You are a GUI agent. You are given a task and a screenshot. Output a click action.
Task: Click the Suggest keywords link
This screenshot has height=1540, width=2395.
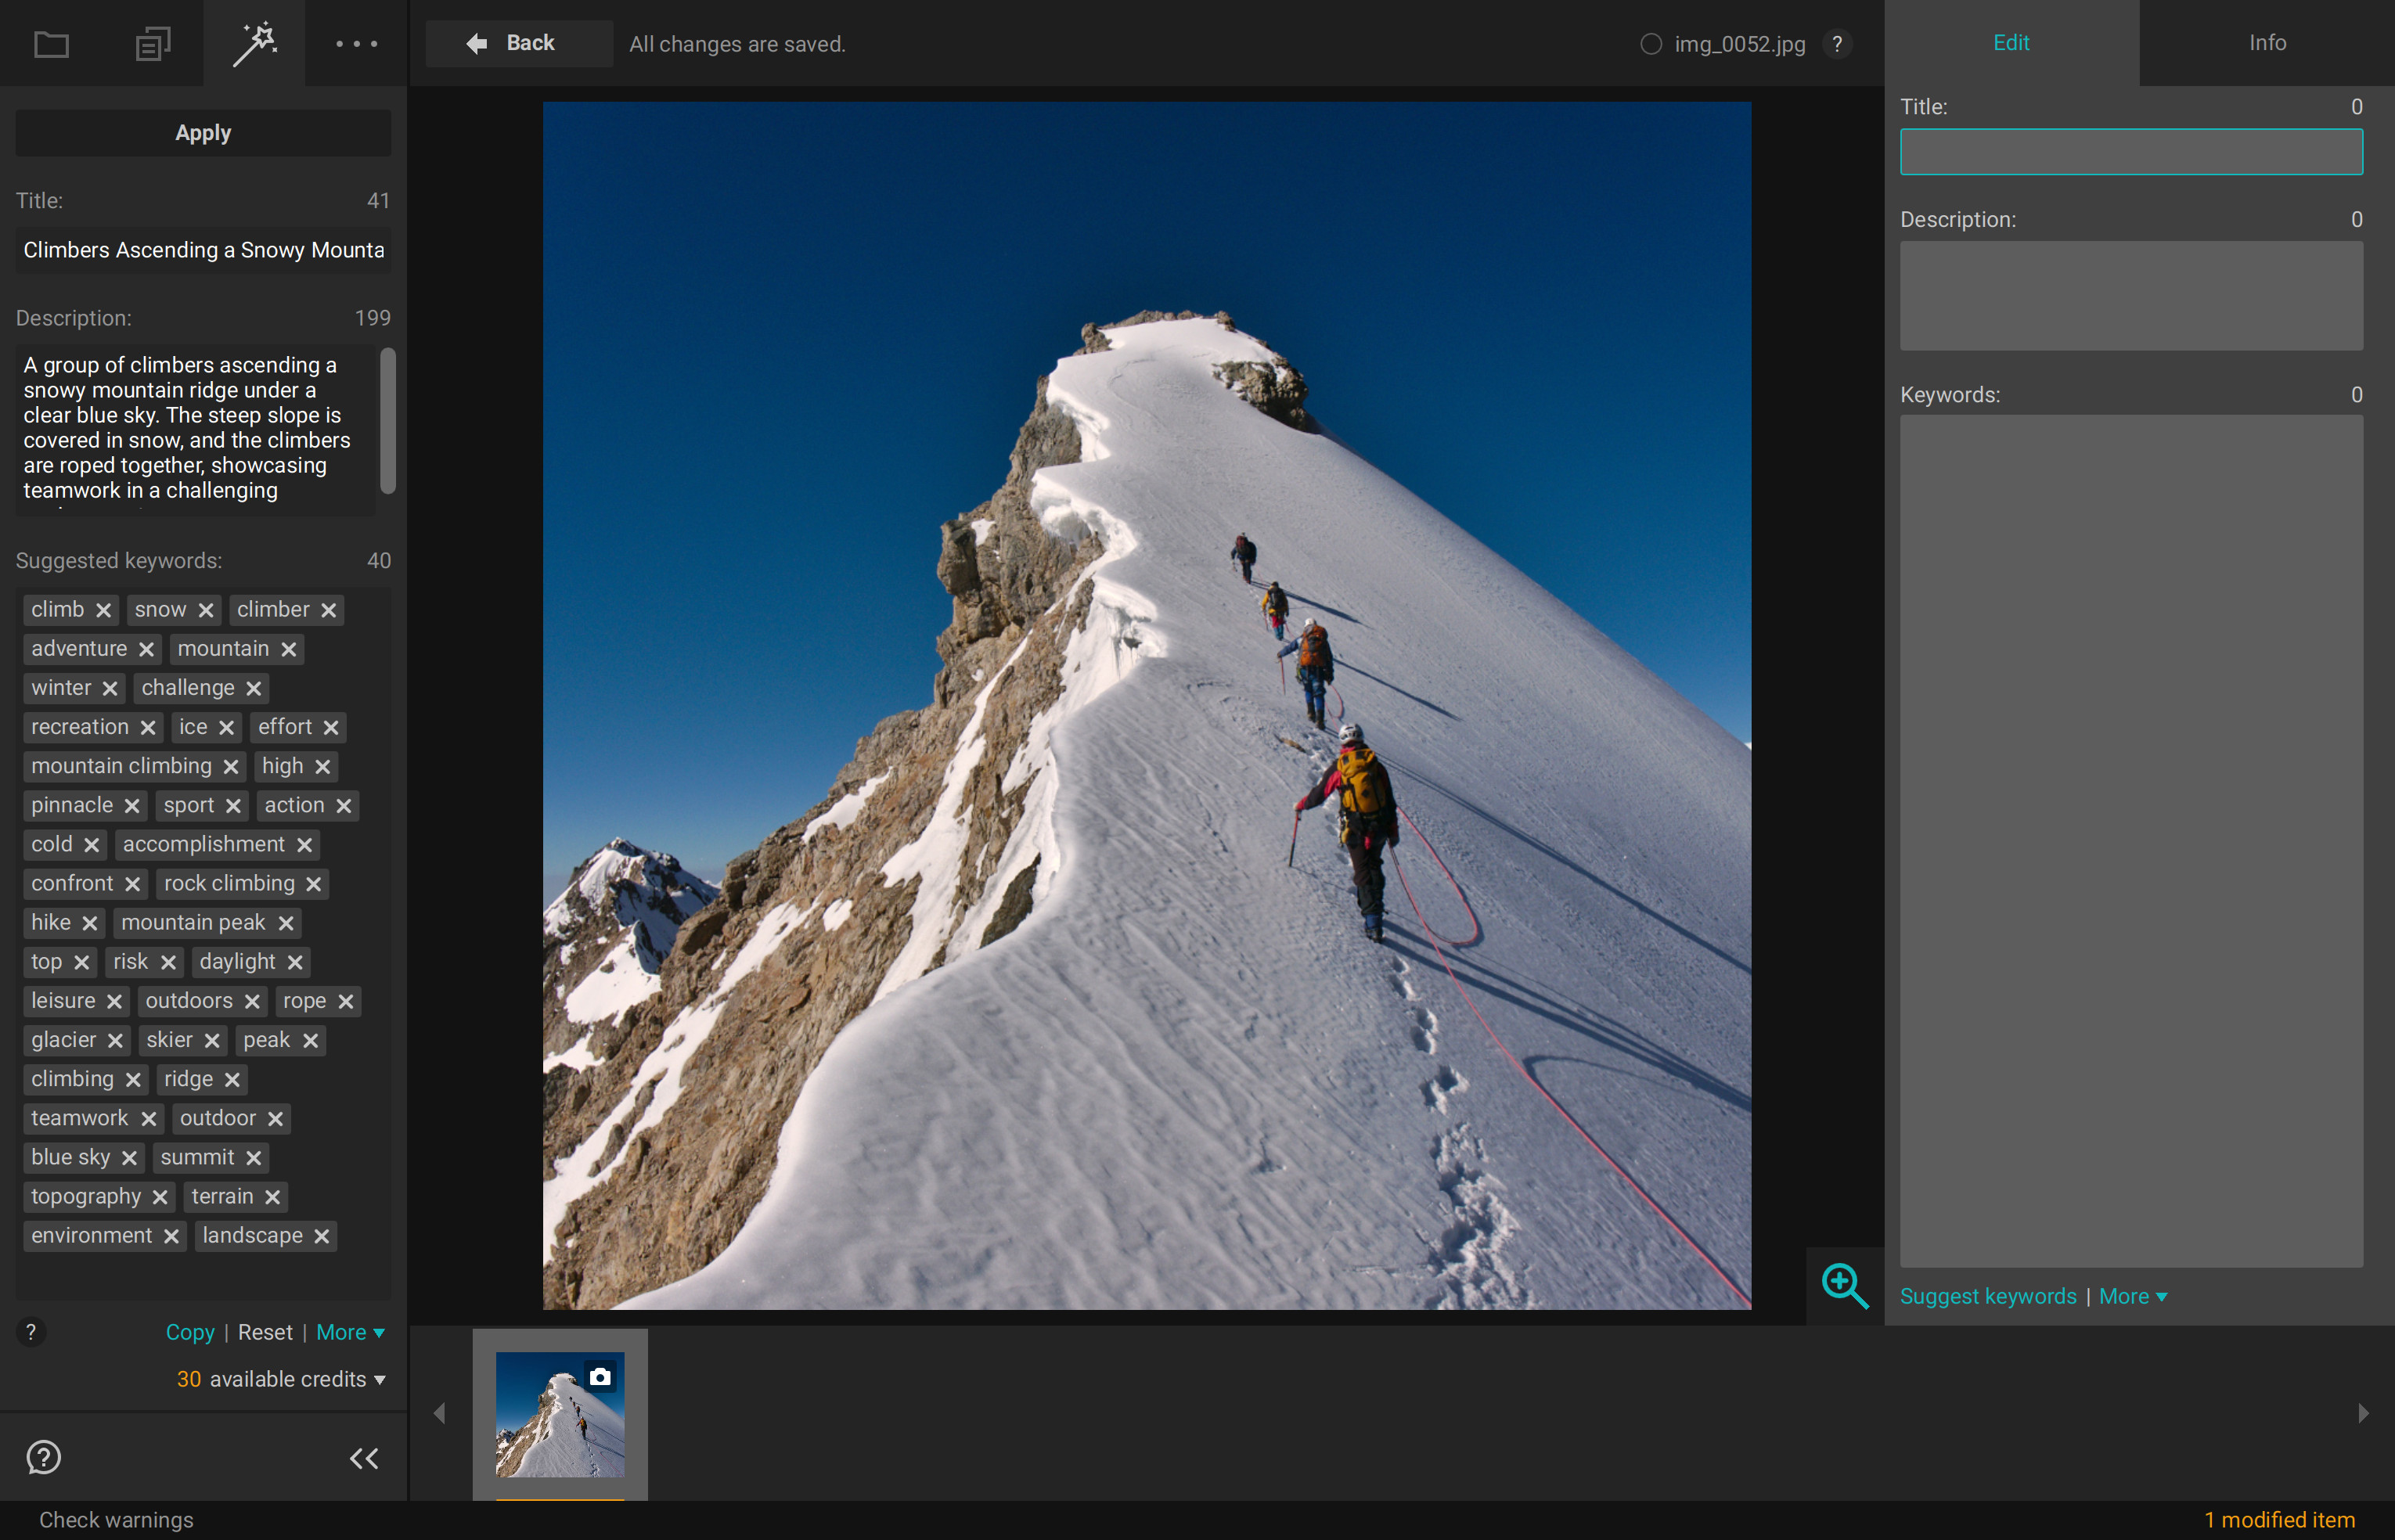tap(1987, 1296)
